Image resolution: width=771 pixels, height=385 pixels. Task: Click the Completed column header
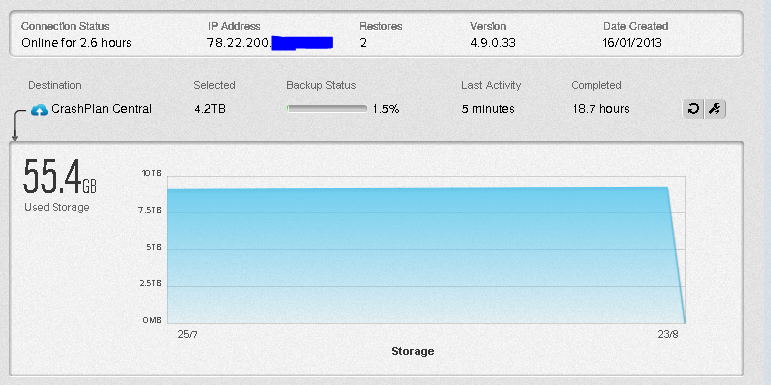pos(596,85)
